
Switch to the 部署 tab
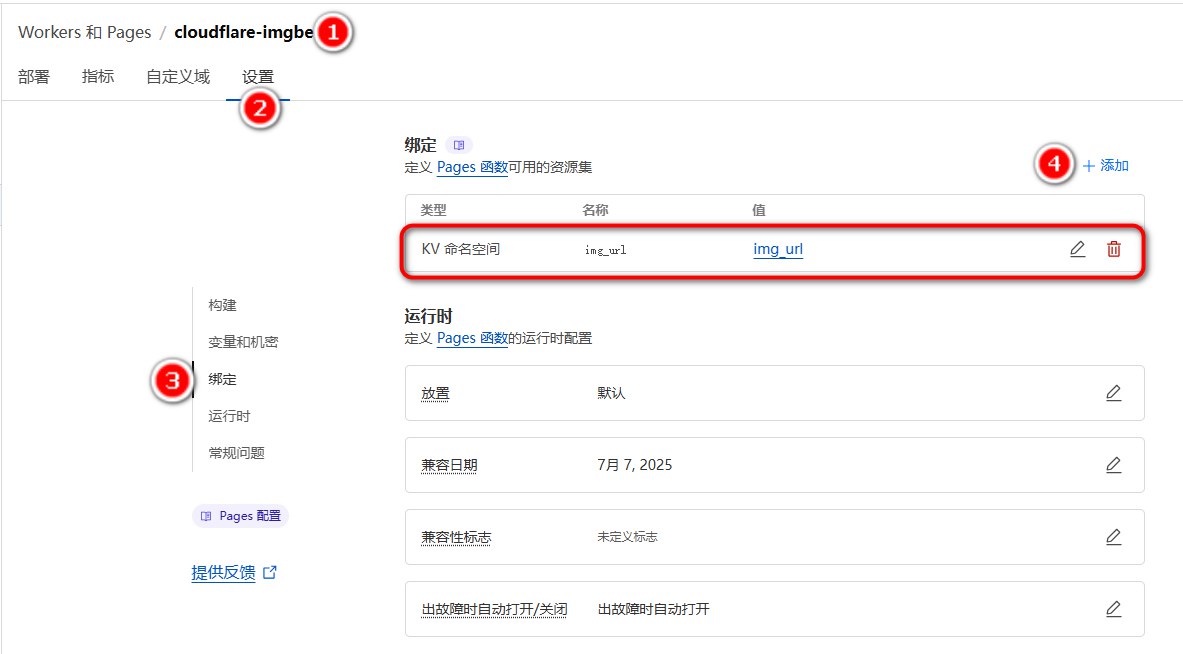pos(33,76)
